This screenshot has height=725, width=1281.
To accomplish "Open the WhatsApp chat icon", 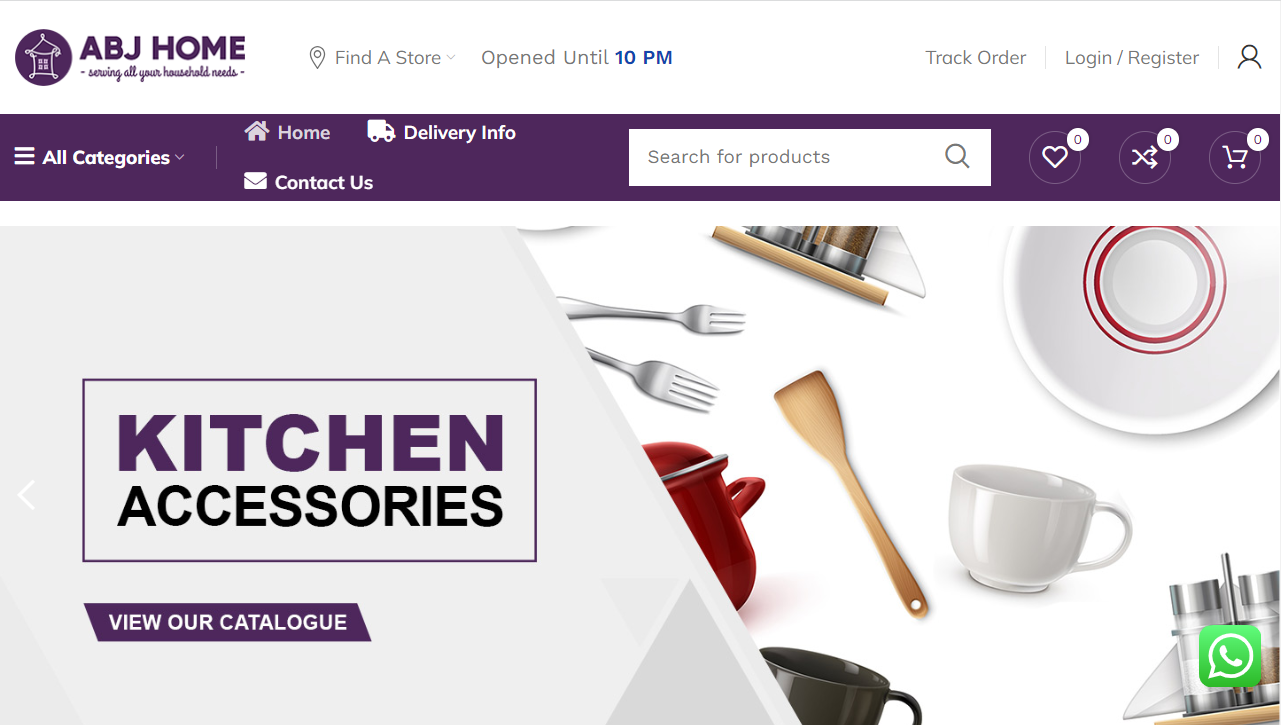I will pyautogui.click(x=1230, y=657).
